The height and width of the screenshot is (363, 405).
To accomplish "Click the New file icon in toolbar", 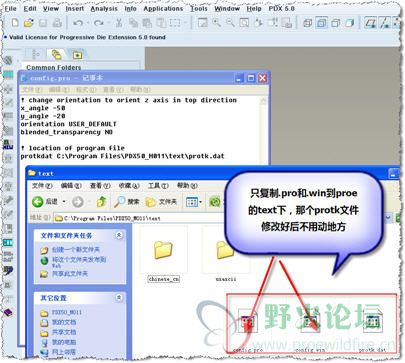I will pos(15,22).
